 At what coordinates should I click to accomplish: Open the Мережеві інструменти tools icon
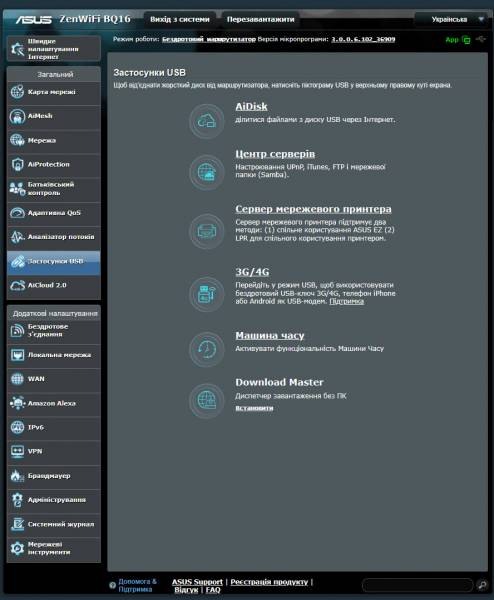(17, 549)
